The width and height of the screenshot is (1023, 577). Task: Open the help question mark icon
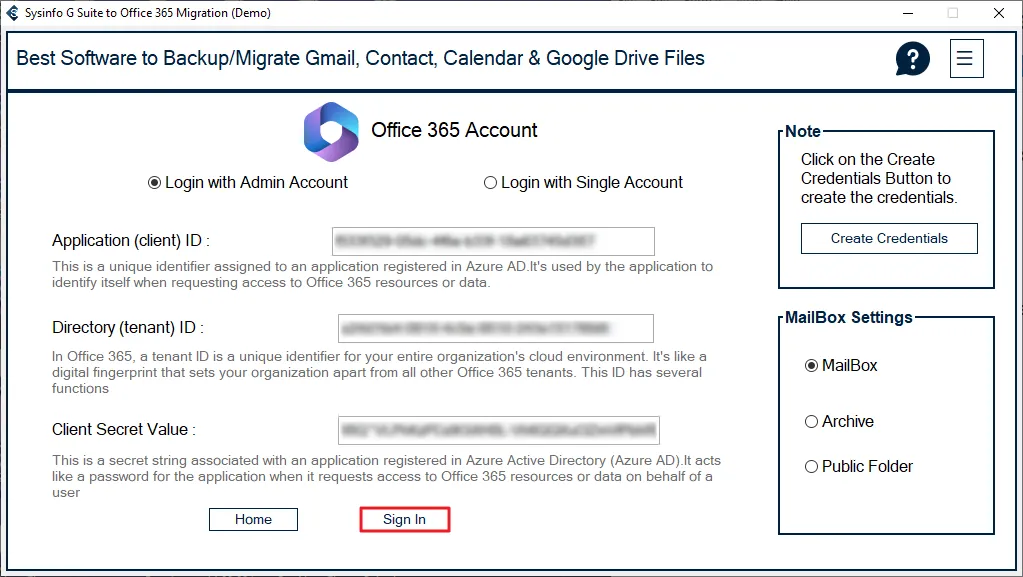point(912,59)
